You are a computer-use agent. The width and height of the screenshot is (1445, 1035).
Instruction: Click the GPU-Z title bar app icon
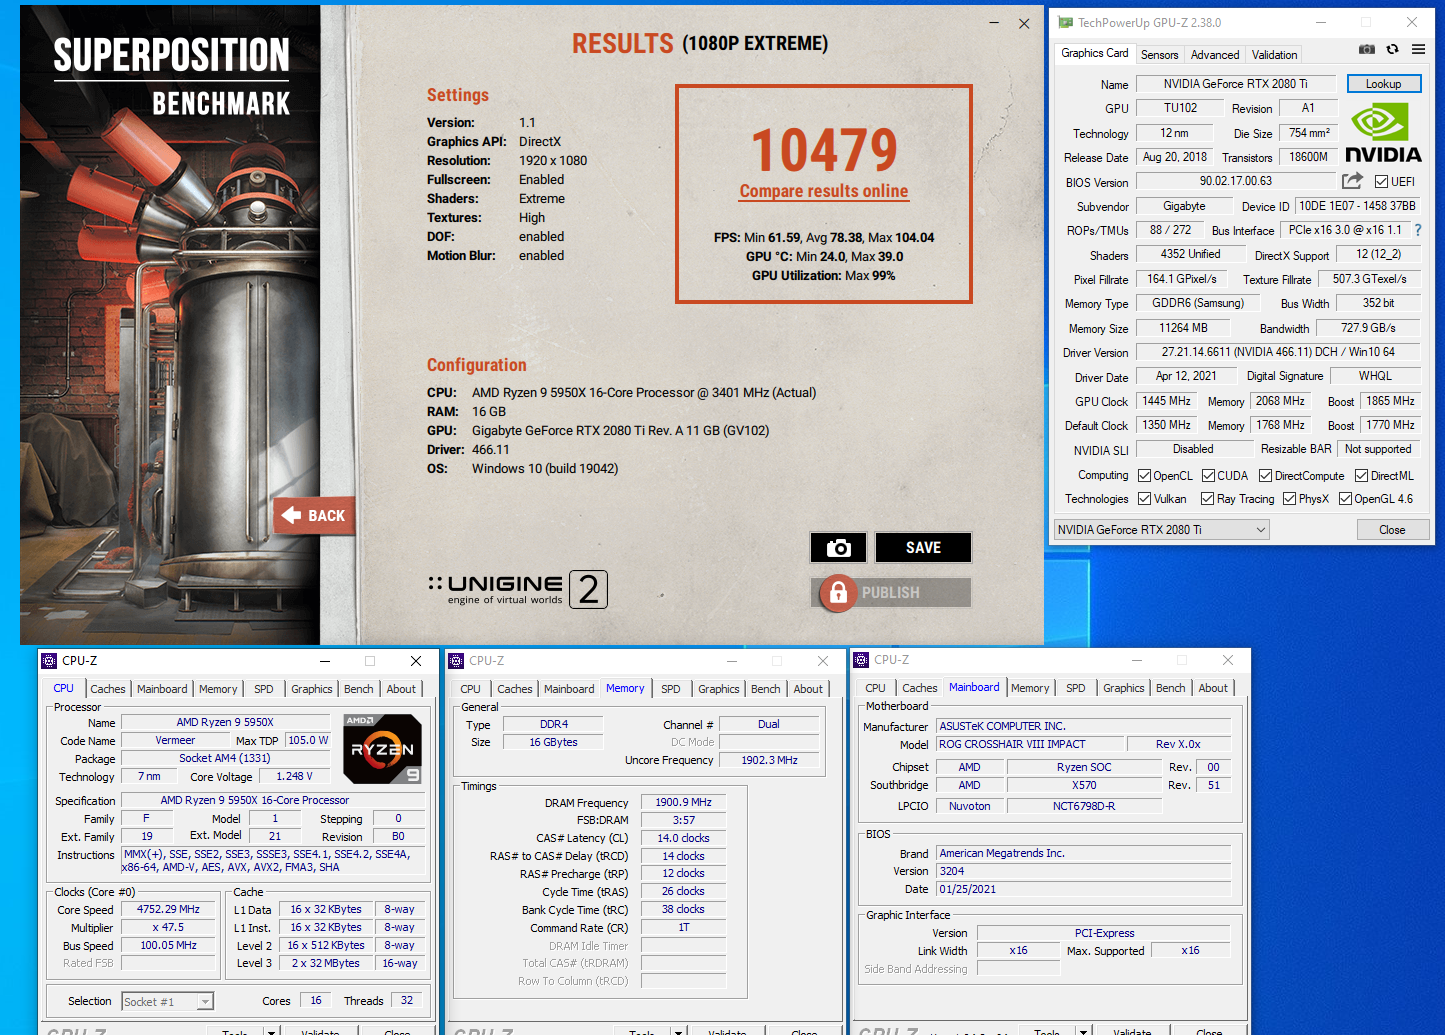pos(1065,22)
